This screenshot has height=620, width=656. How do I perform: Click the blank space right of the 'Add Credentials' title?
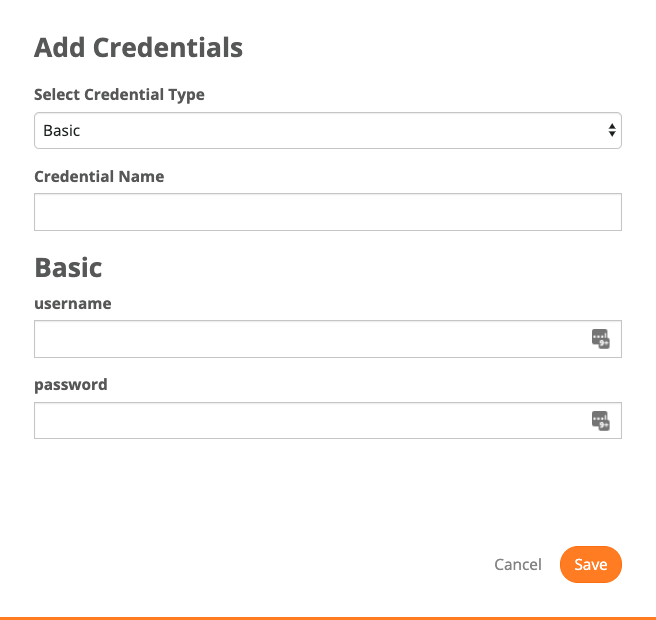[x=431, y=47]
